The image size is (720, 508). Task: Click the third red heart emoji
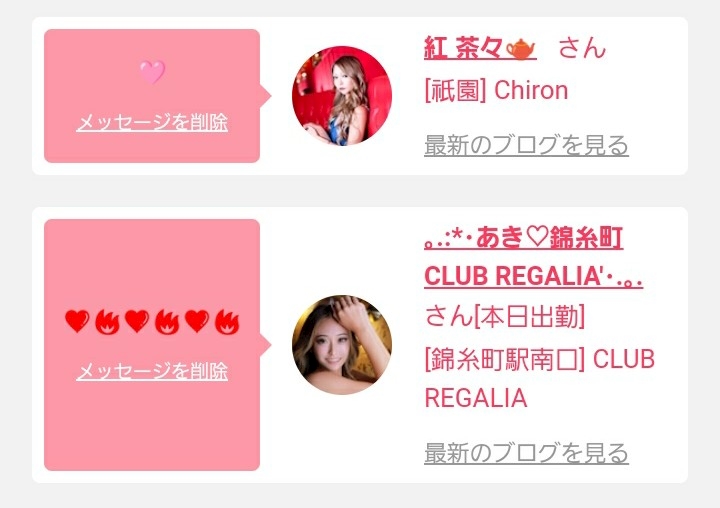coord(197,321)
